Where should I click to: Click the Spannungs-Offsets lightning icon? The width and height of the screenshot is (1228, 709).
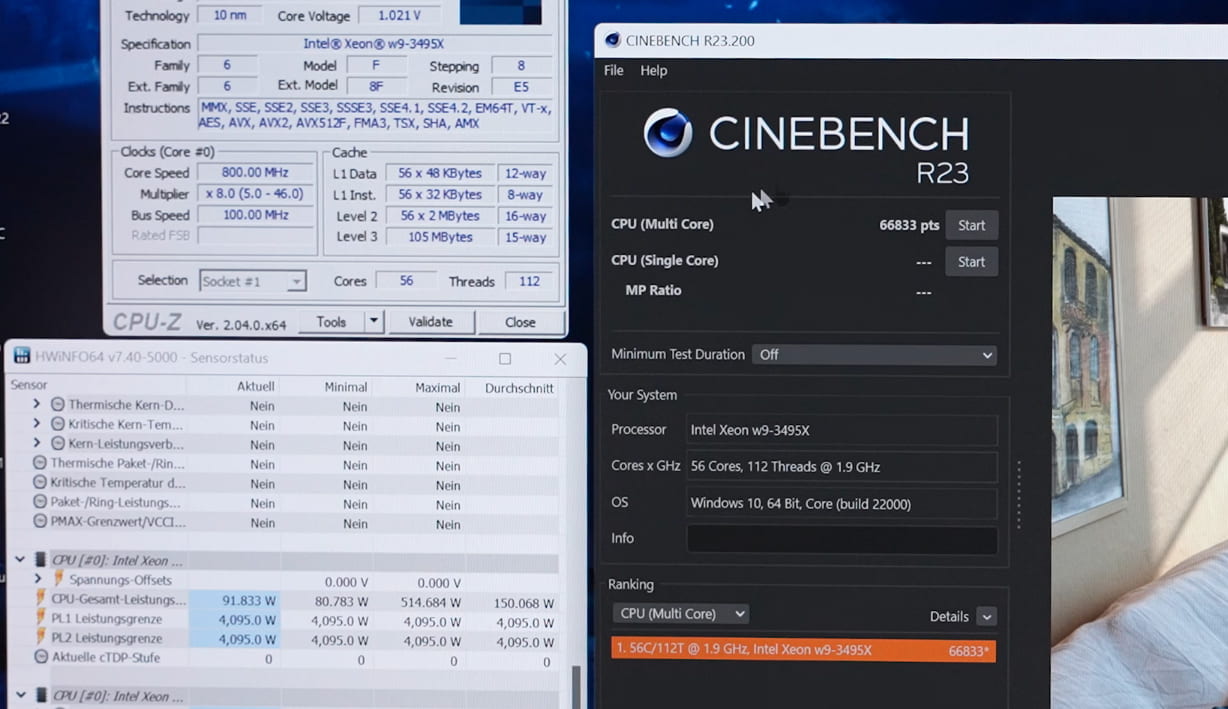(58, 580)
